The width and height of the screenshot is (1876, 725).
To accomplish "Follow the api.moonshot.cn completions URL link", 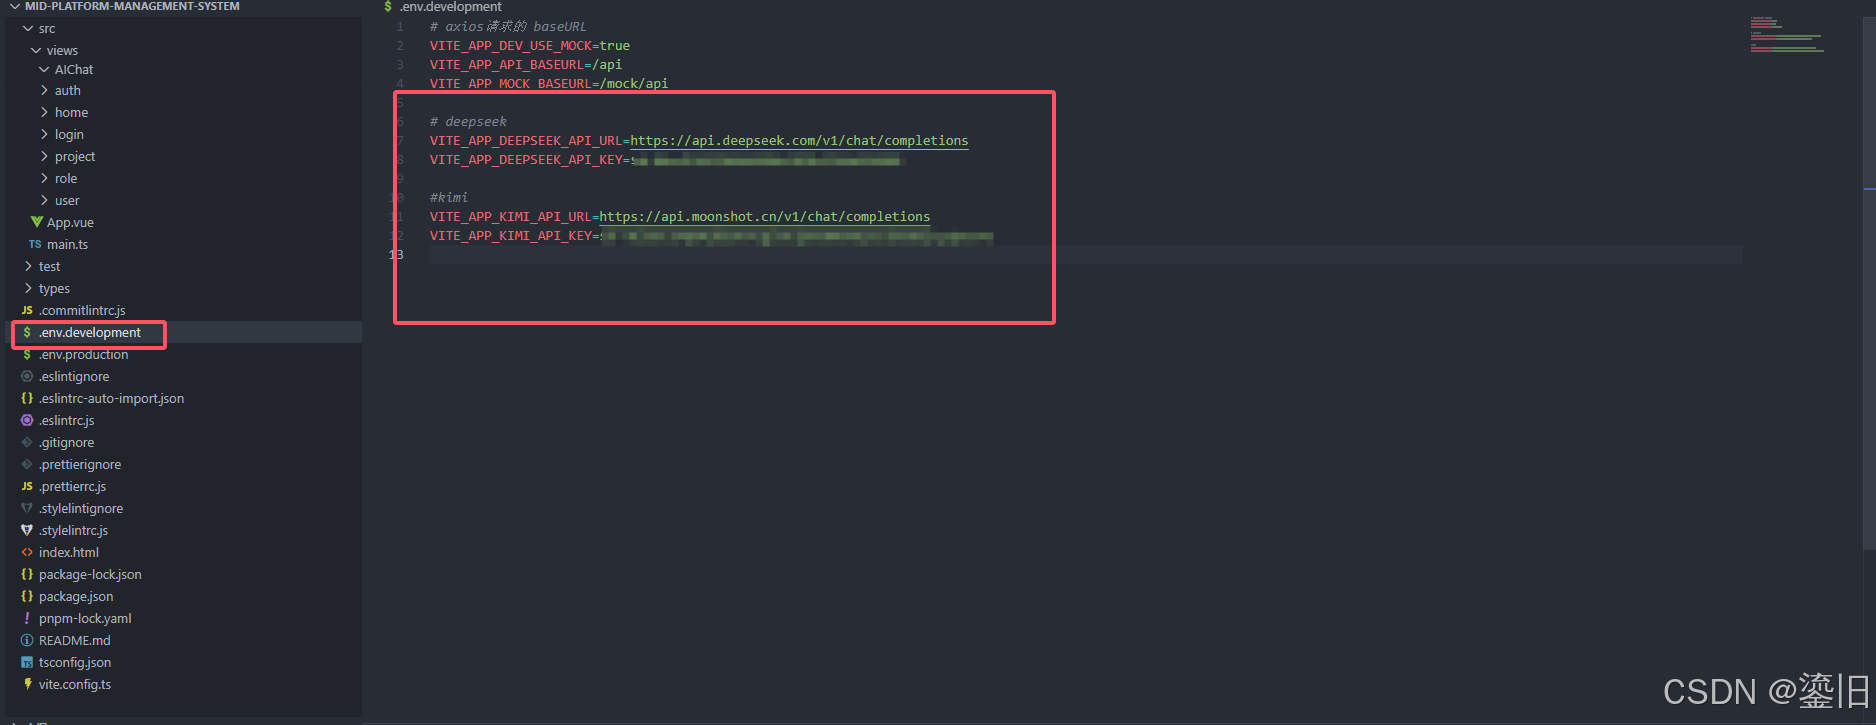I will (764, 217).
